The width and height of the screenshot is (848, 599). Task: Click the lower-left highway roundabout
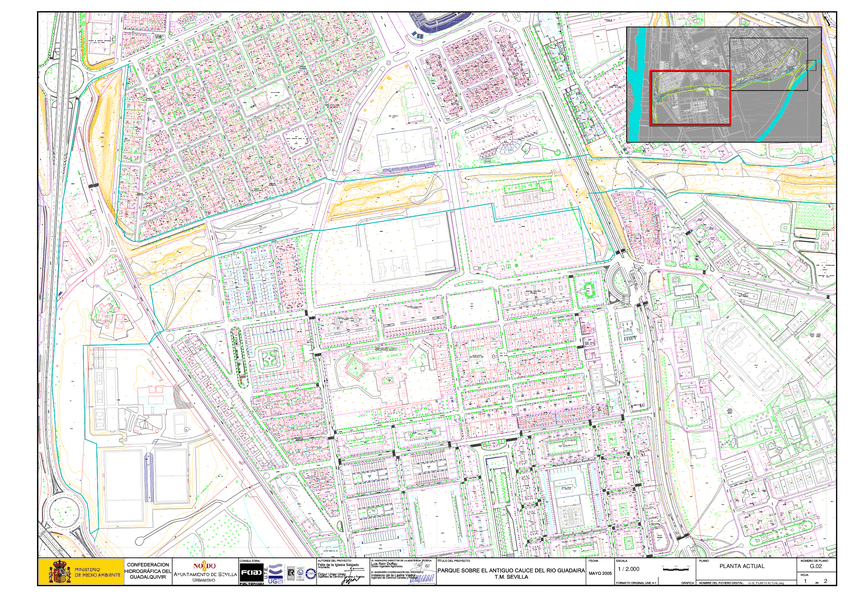65,512
